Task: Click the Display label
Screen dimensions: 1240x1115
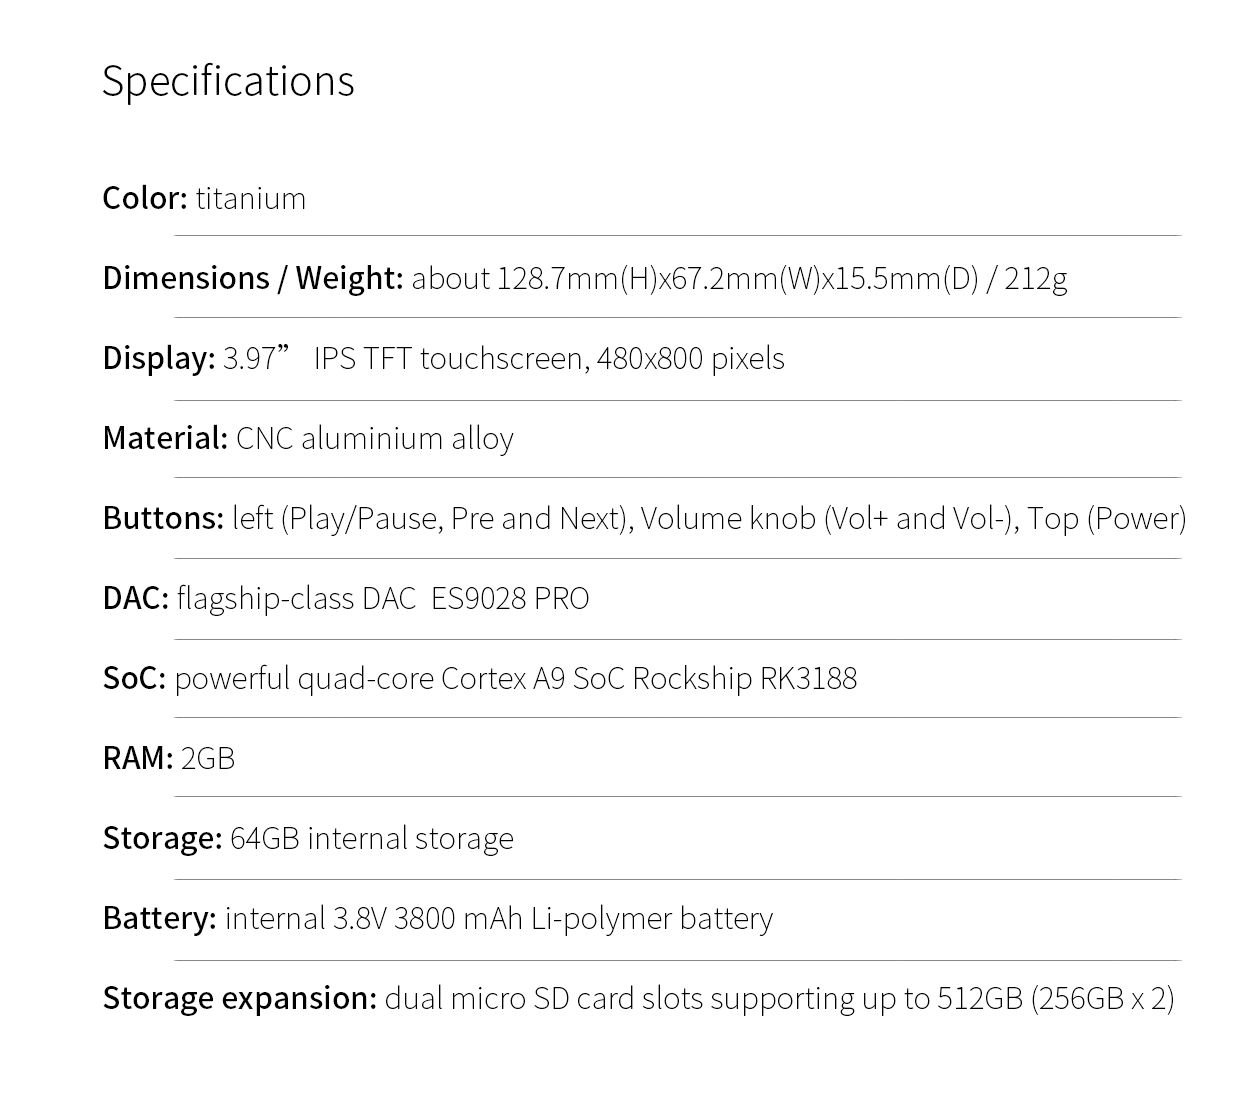Action: [158, 358]
